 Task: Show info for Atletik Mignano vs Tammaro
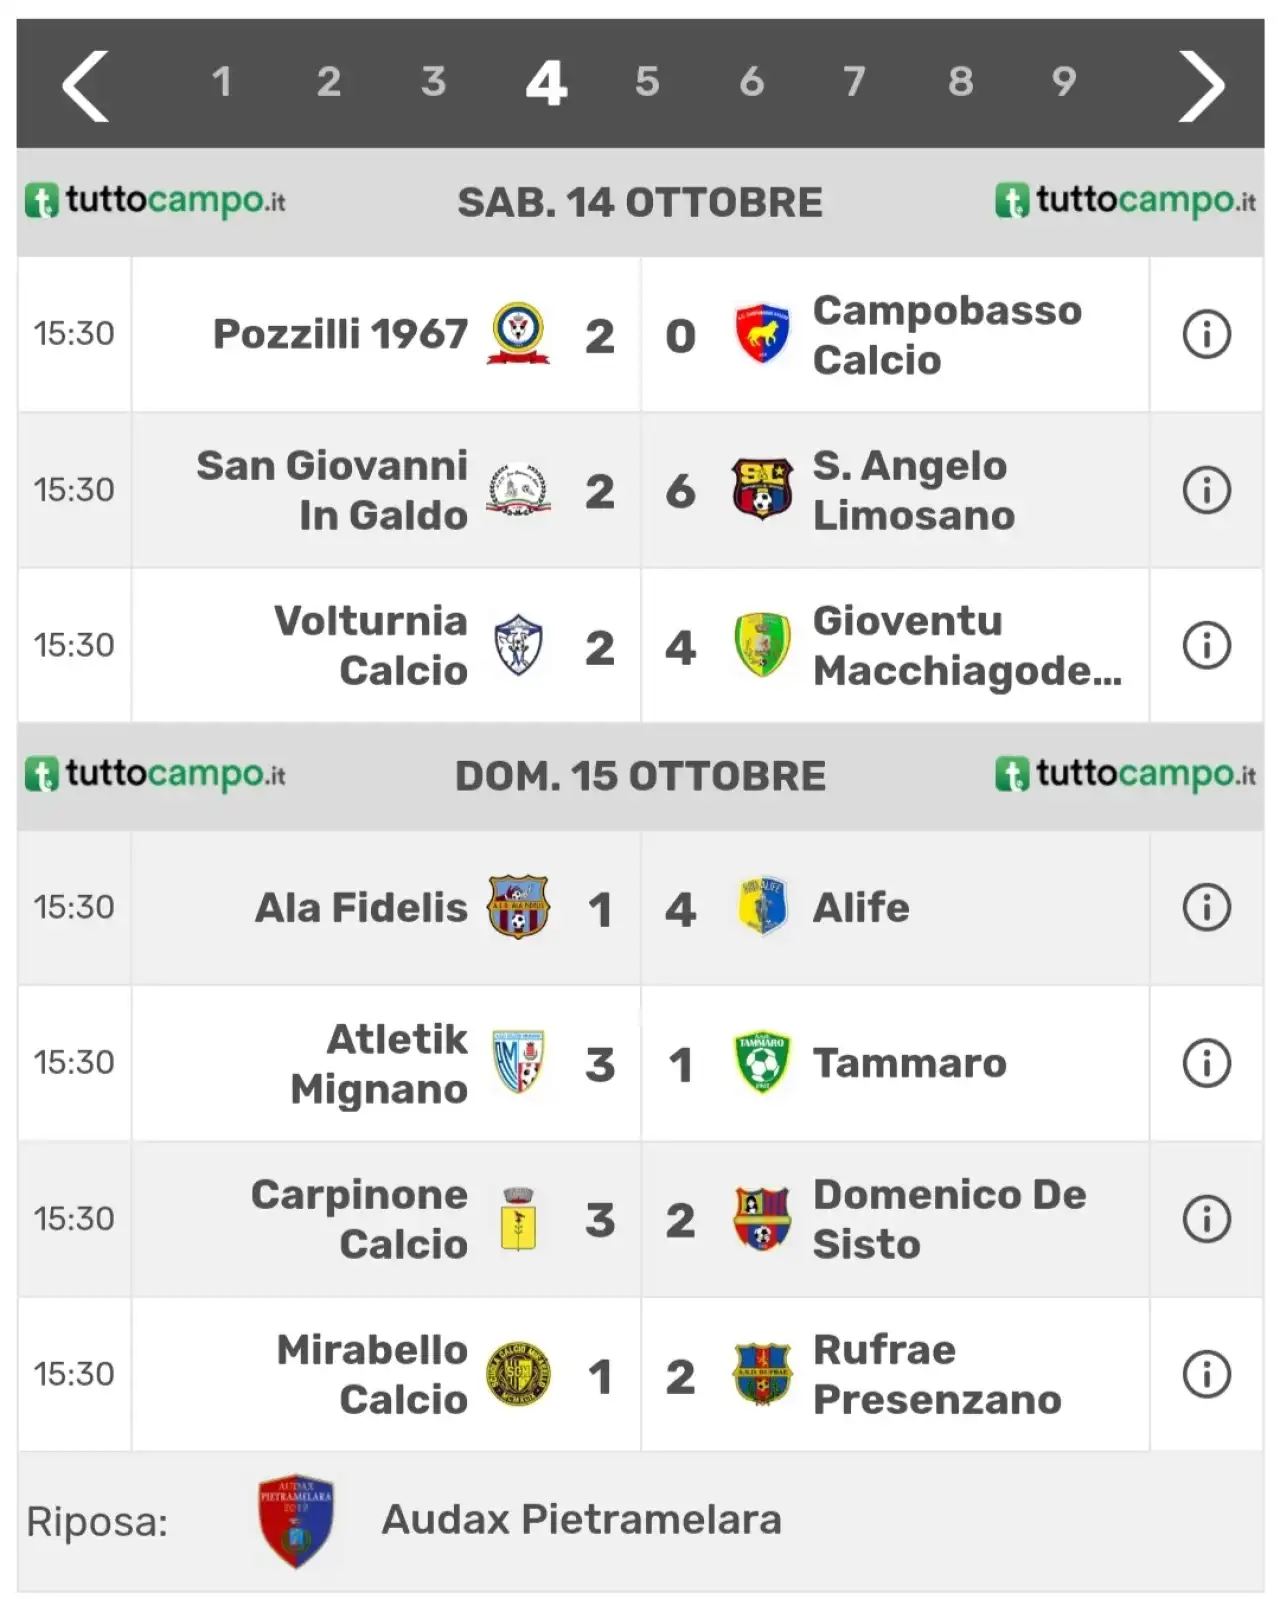point(1206,1063)
